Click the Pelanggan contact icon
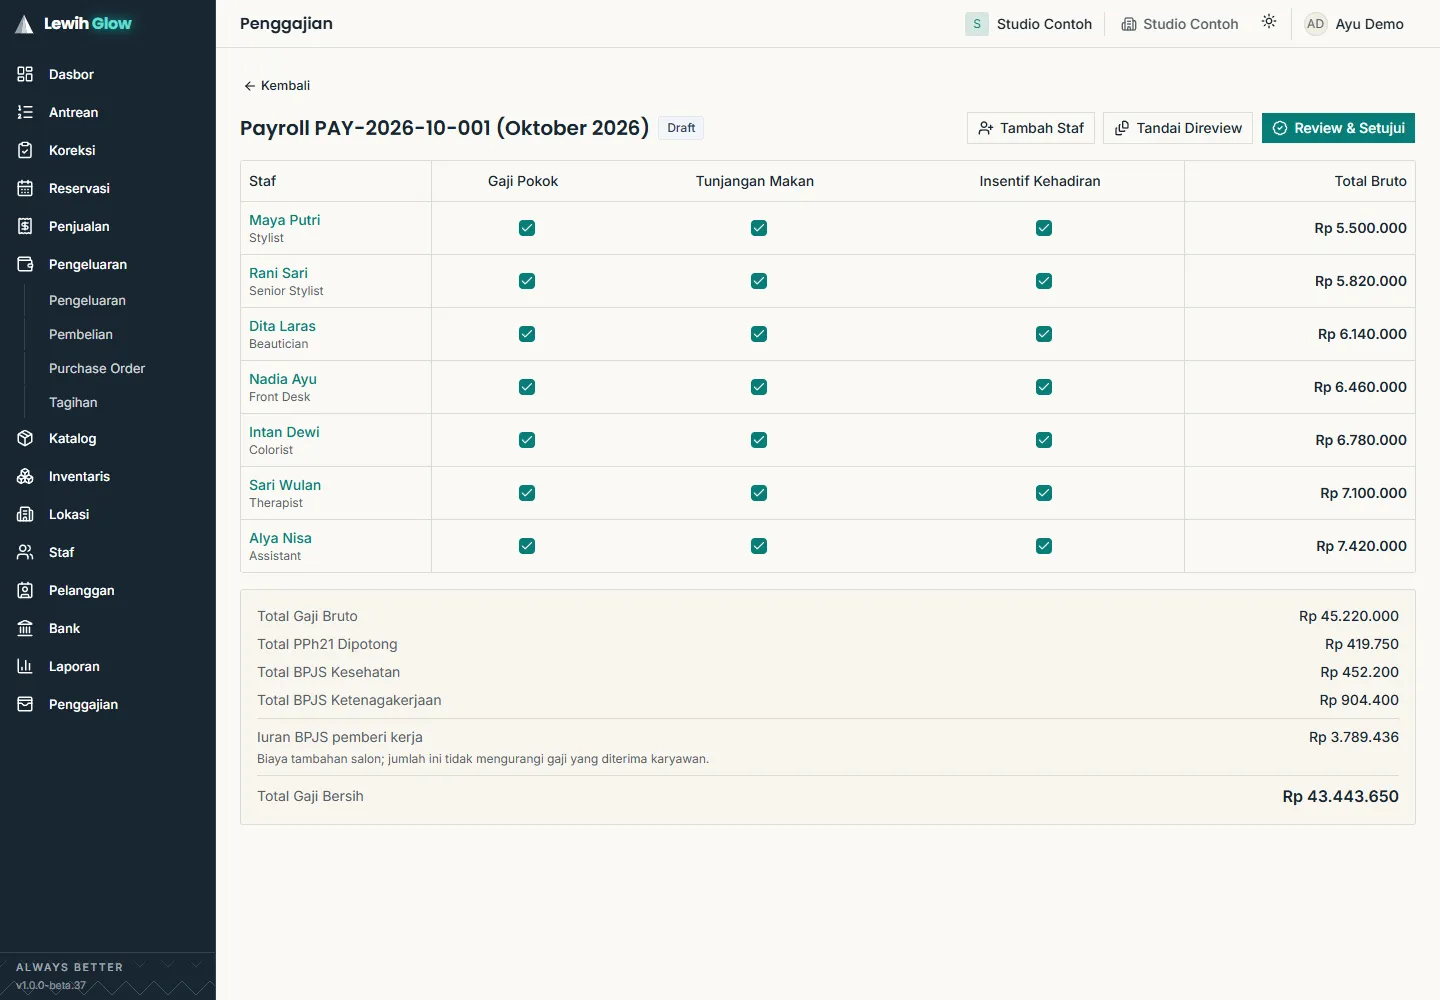This screenshot has width=1440, height=1000. pos(25,590)
